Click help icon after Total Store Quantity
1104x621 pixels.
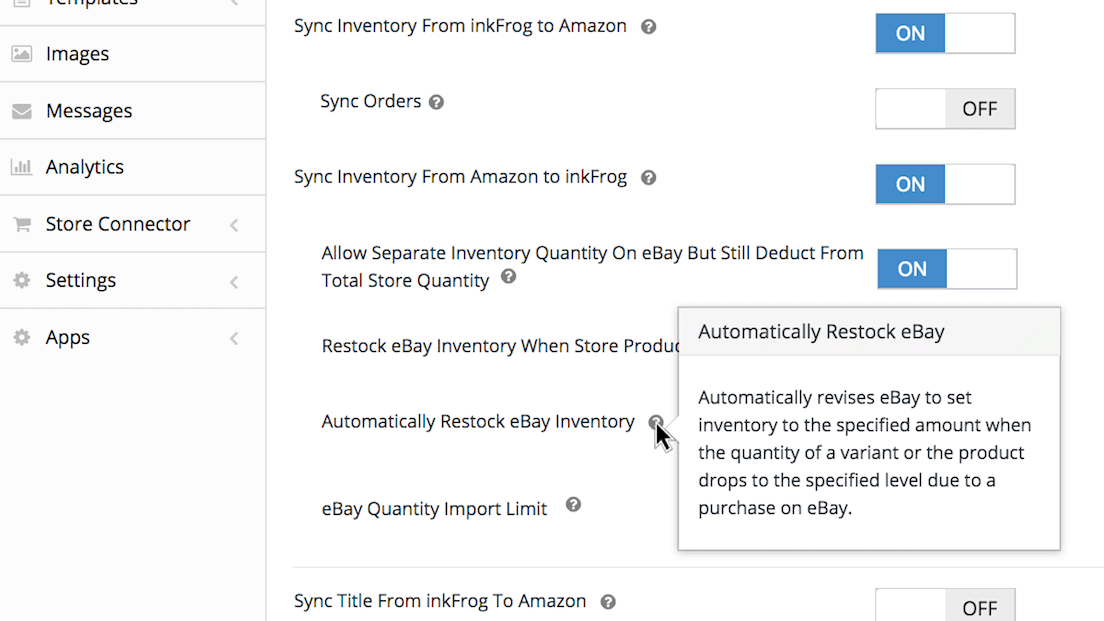click(508, 277)
